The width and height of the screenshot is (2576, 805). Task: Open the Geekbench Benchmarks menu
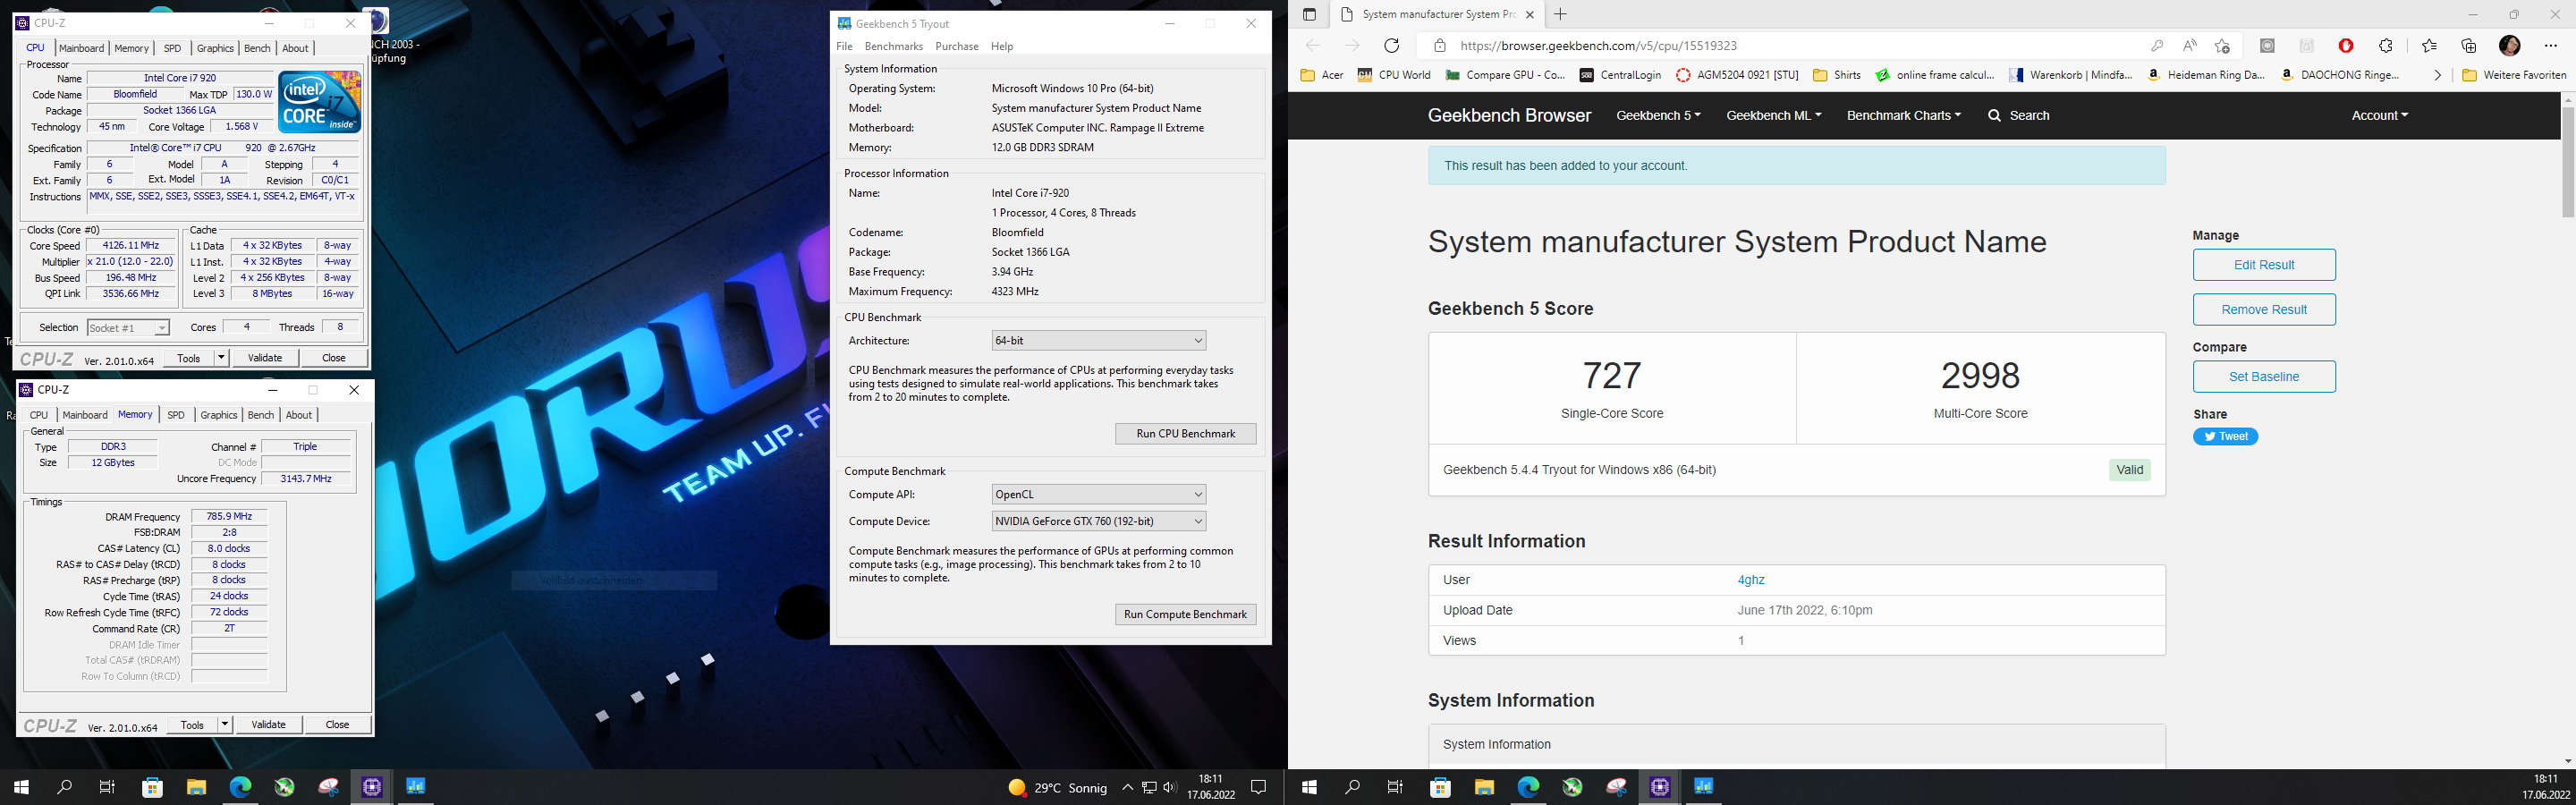click(893, 47)
